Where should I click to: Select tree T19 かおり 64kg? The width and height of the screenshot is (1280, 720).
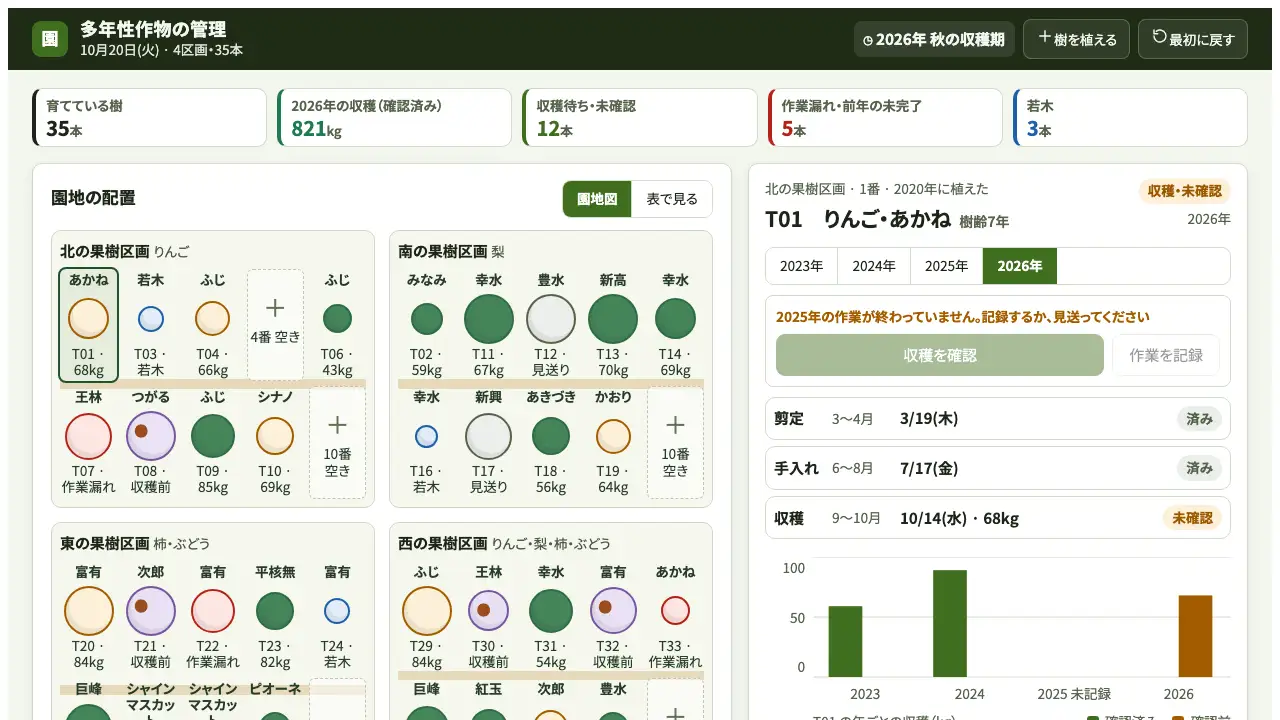pyautogui.click(x=613, y=442)
